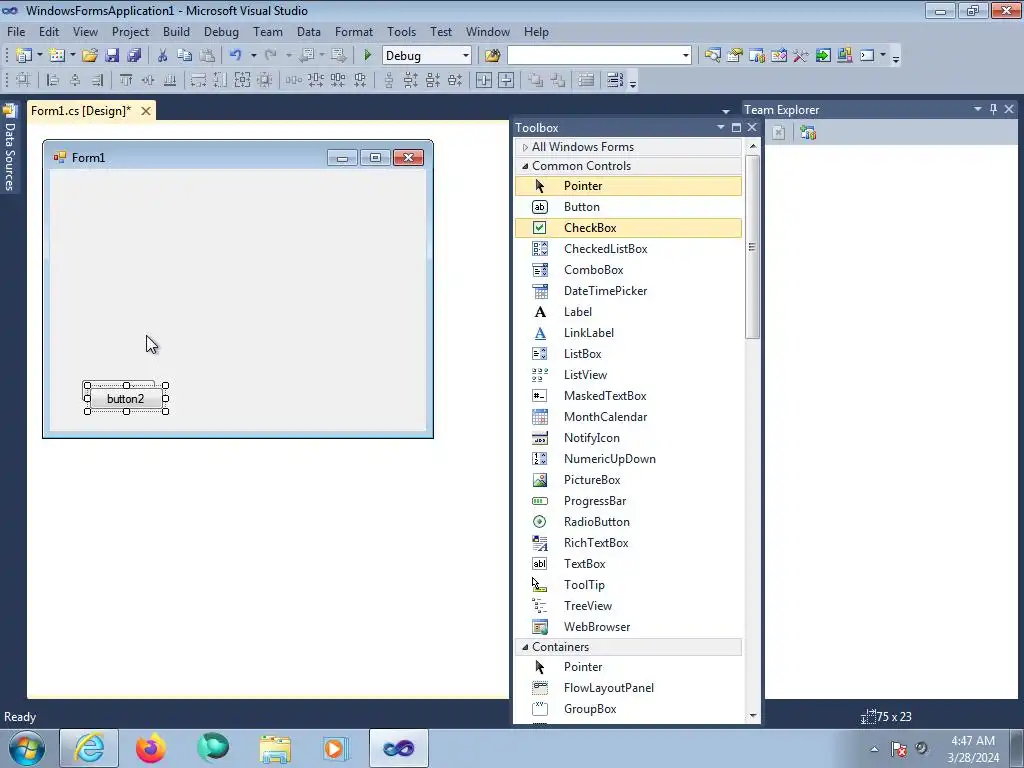The image size is (1024, 768).
Task: Choose the Label control in Toolbox
Action: (x=628, y=312)
